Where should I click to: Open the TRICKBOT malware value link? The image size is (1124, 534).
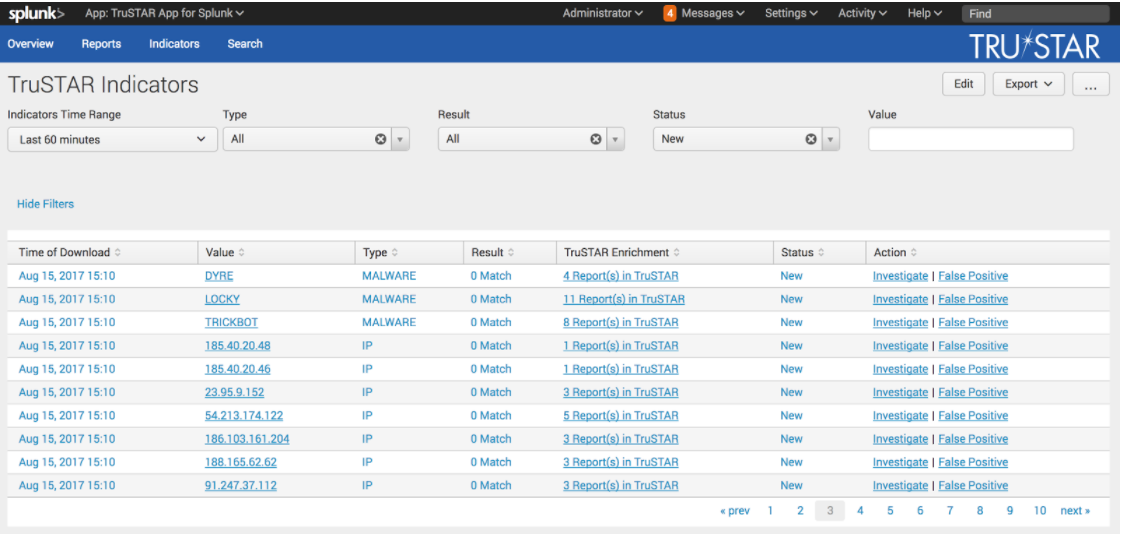pos(230,323)
